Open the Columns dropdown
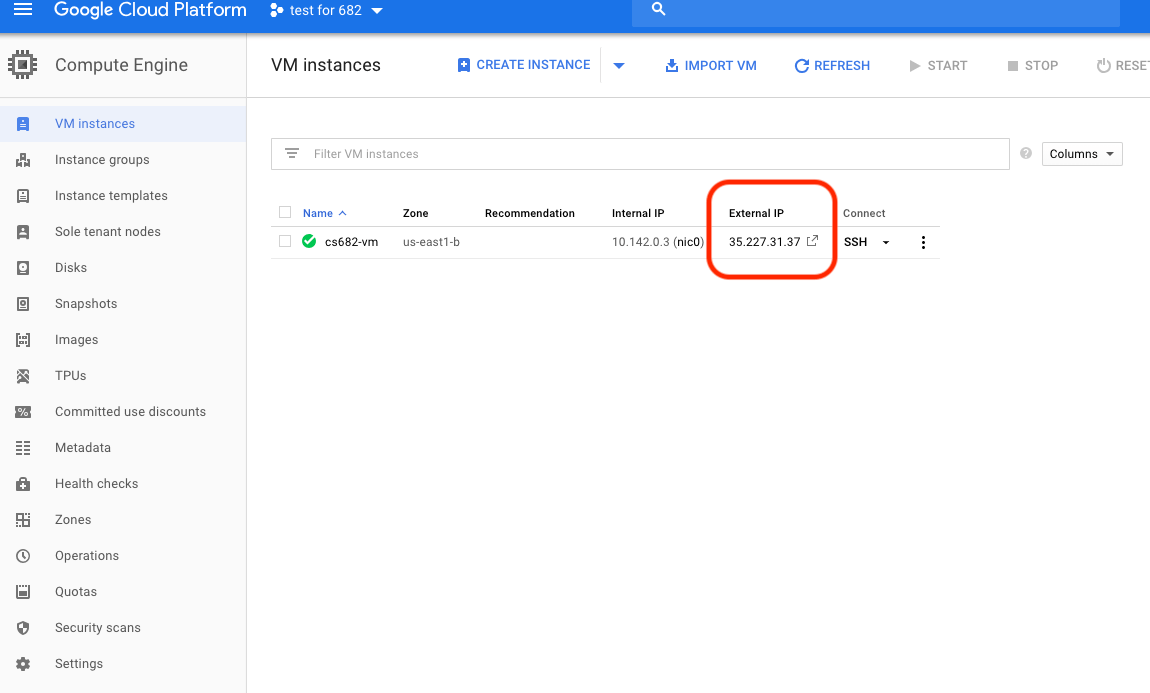The height and width of the screenshot is (693, 1150). point(1082,153)
